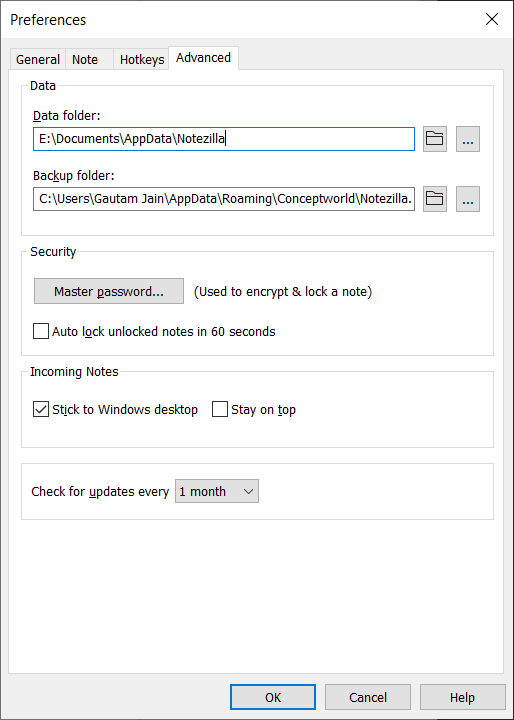
Task: Uncheck Stick to Windows desktop
Action: coord(41,409)
